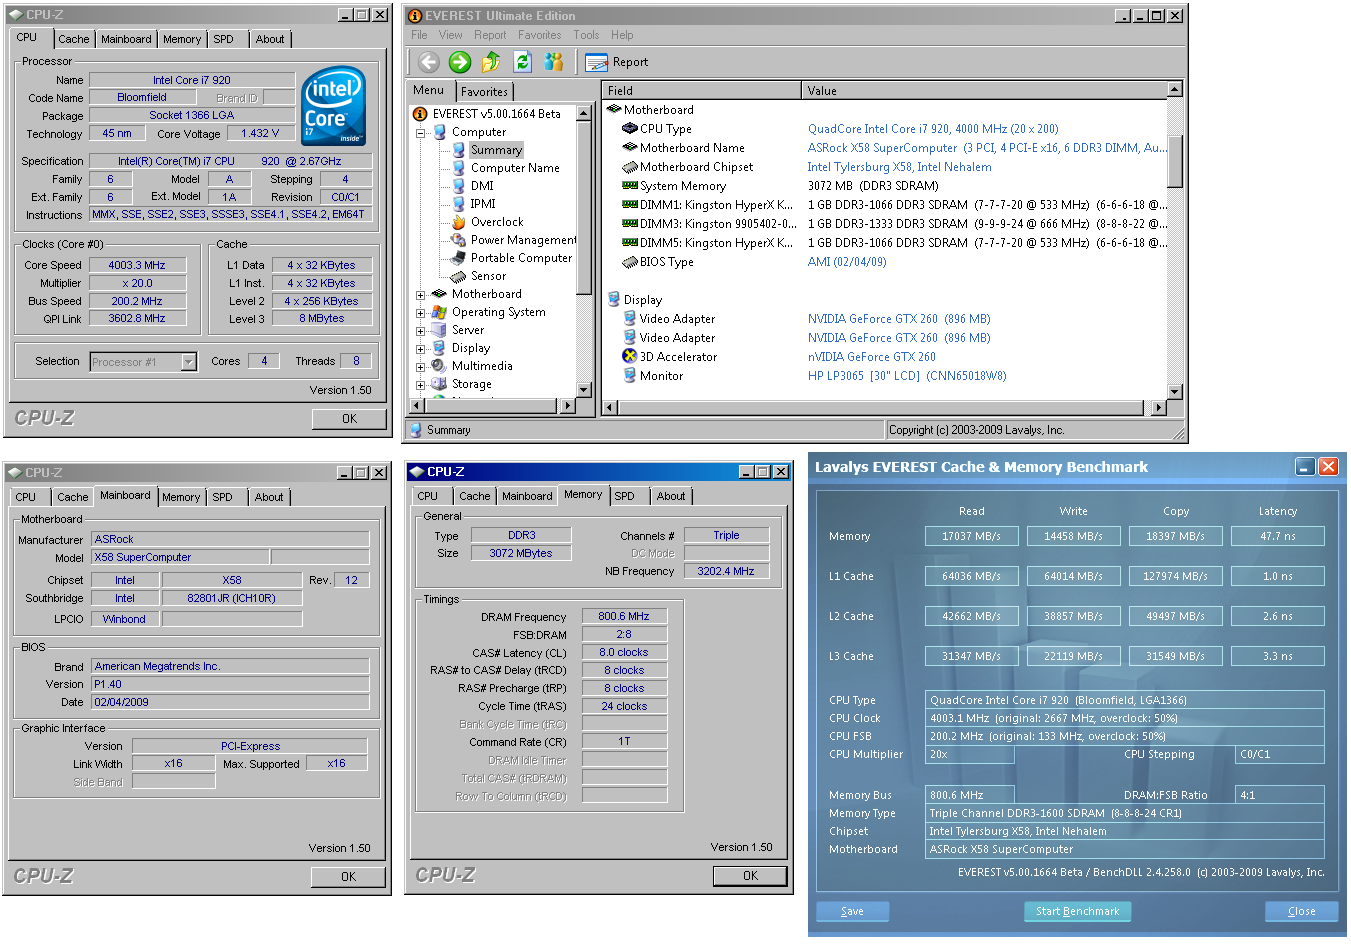Go back with the EVEREST back arrow
The height and width of the screenshot is (945, 1351).
pyautogui.click(x=429, y=62)
